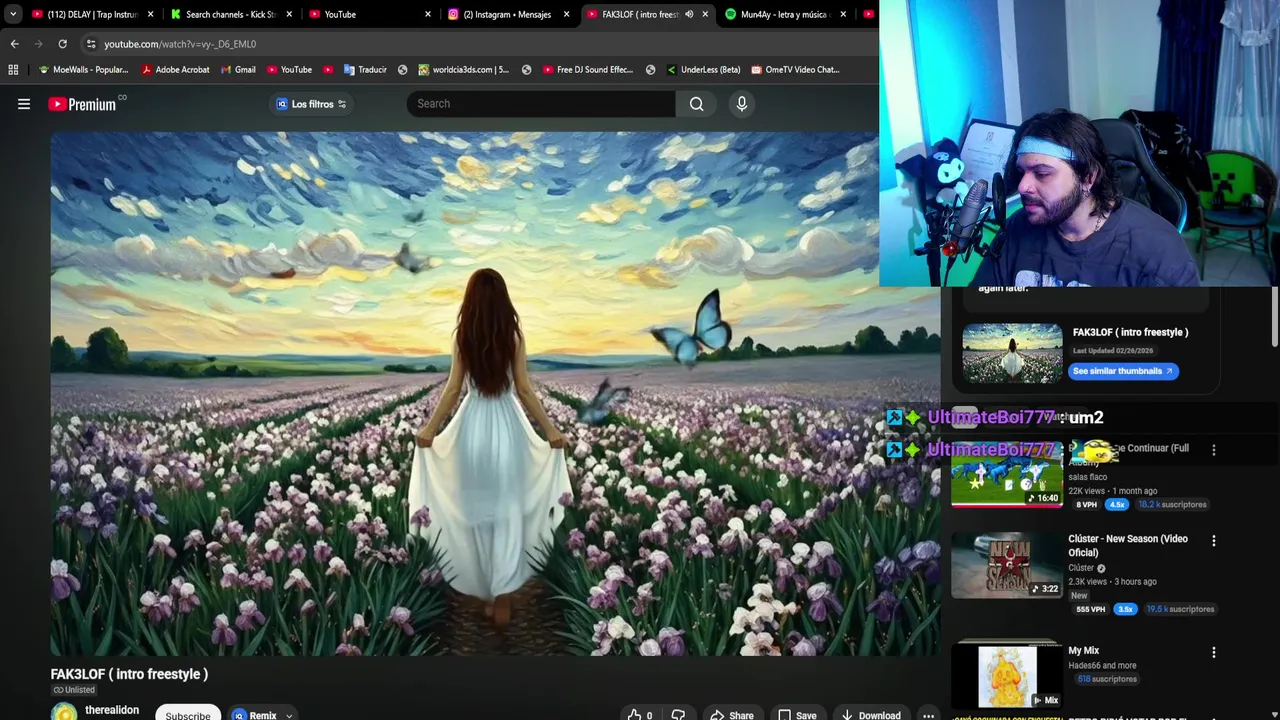Dislike the video with thumbs down icon

pos(678,715)
